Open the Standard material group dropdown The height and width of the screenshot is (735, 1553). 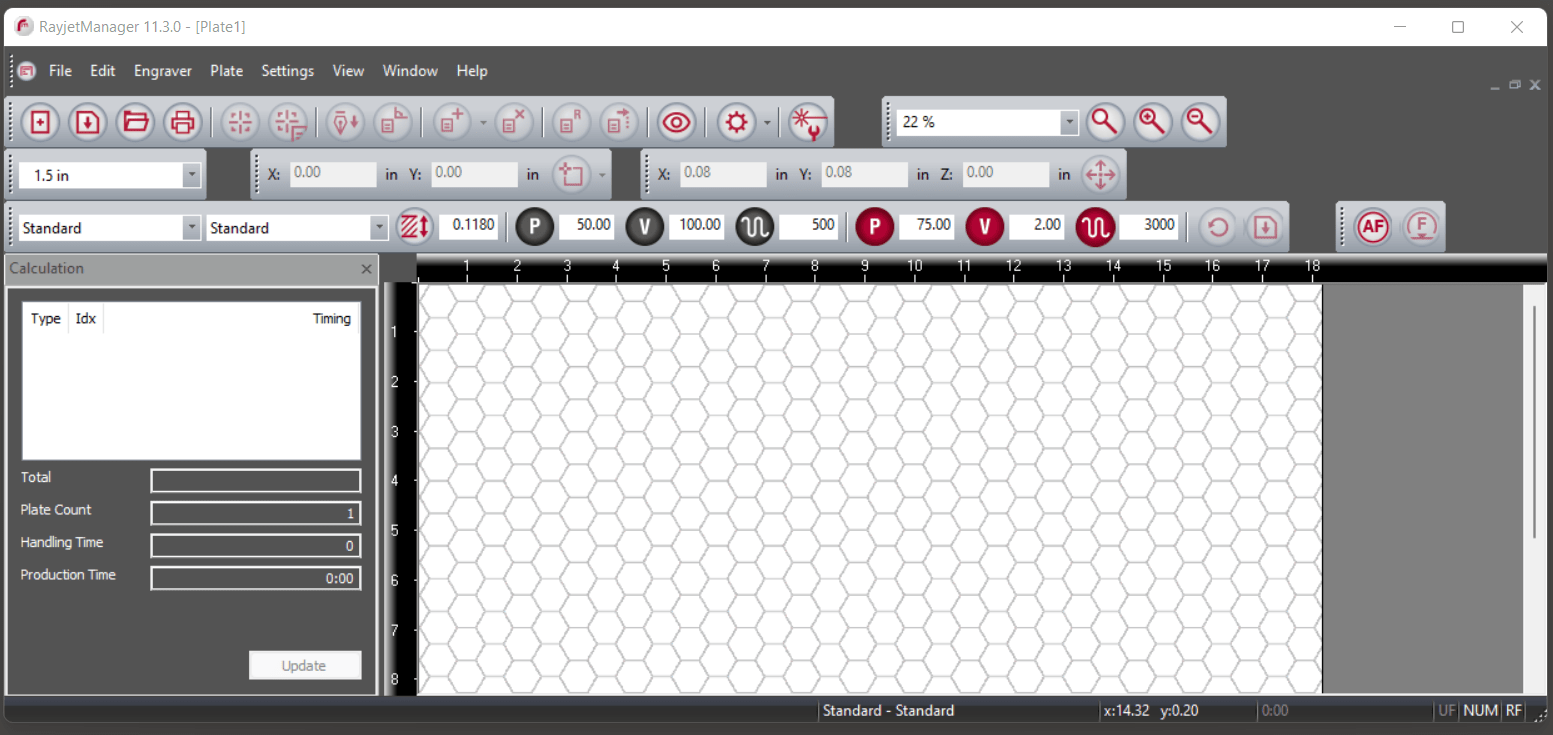point(191,227)
